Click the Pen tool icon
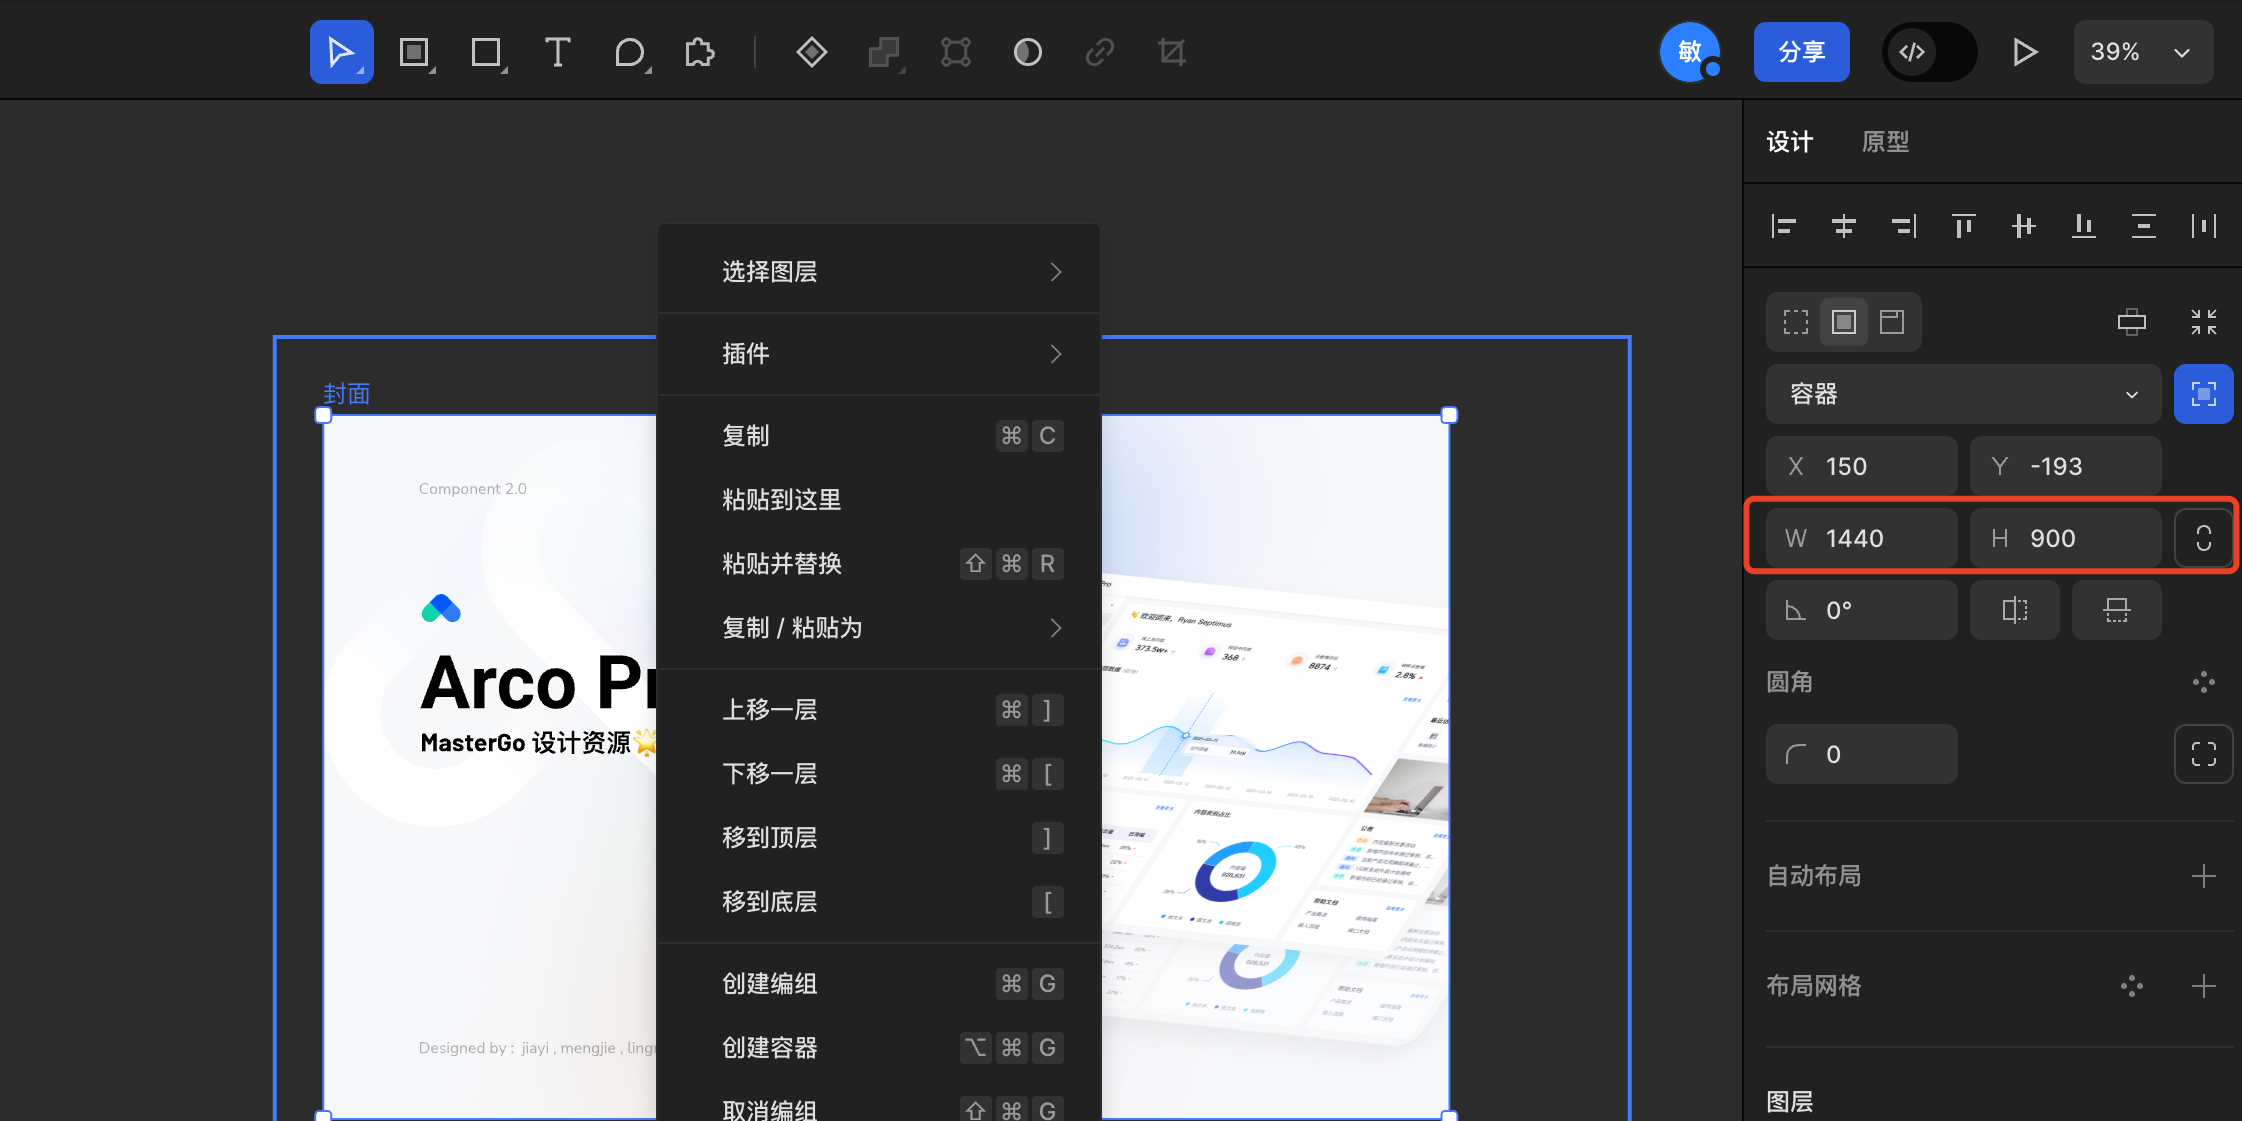The height and width of the screenshot is (1121, 2242). coord(629,52)
